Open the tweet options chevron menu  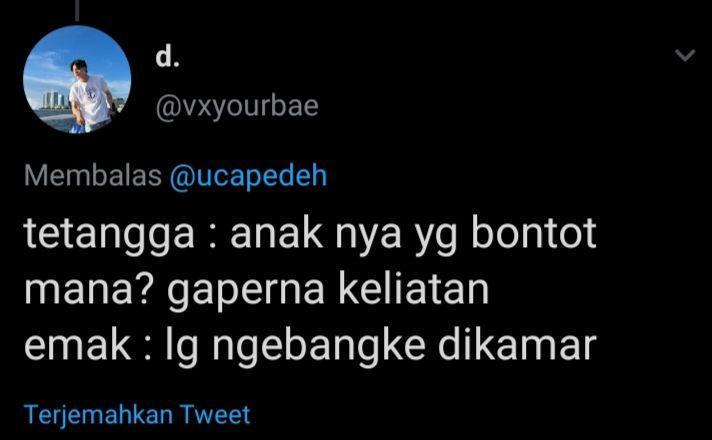[685, 55]
